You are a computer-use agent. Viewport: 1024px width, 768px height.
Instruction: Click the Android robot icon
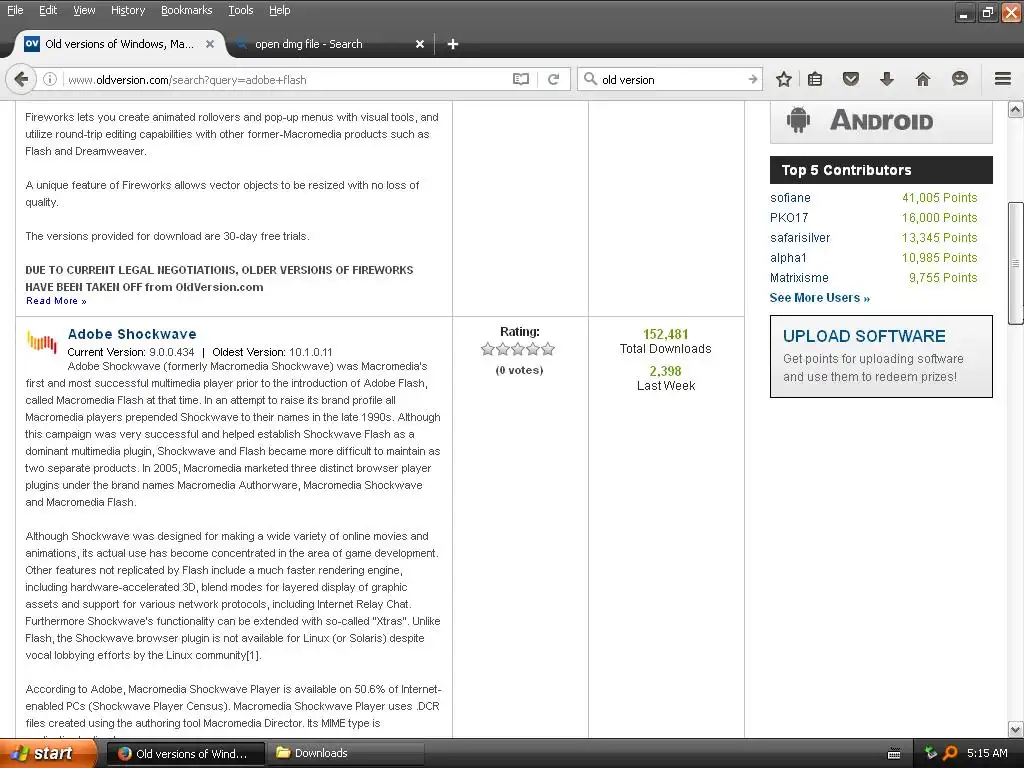click(x=798, y=120)
